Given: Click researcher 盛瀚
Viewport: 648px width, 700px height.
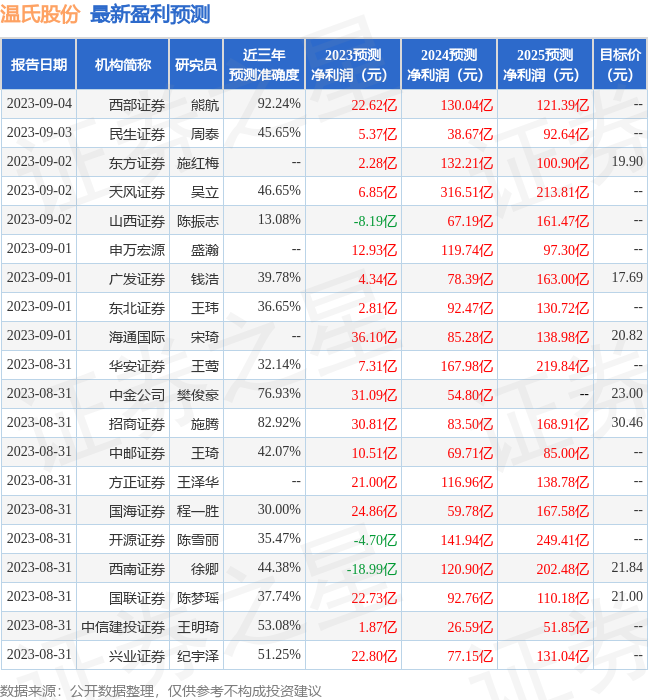Looking at the screenshot, I should coord(205,250).
